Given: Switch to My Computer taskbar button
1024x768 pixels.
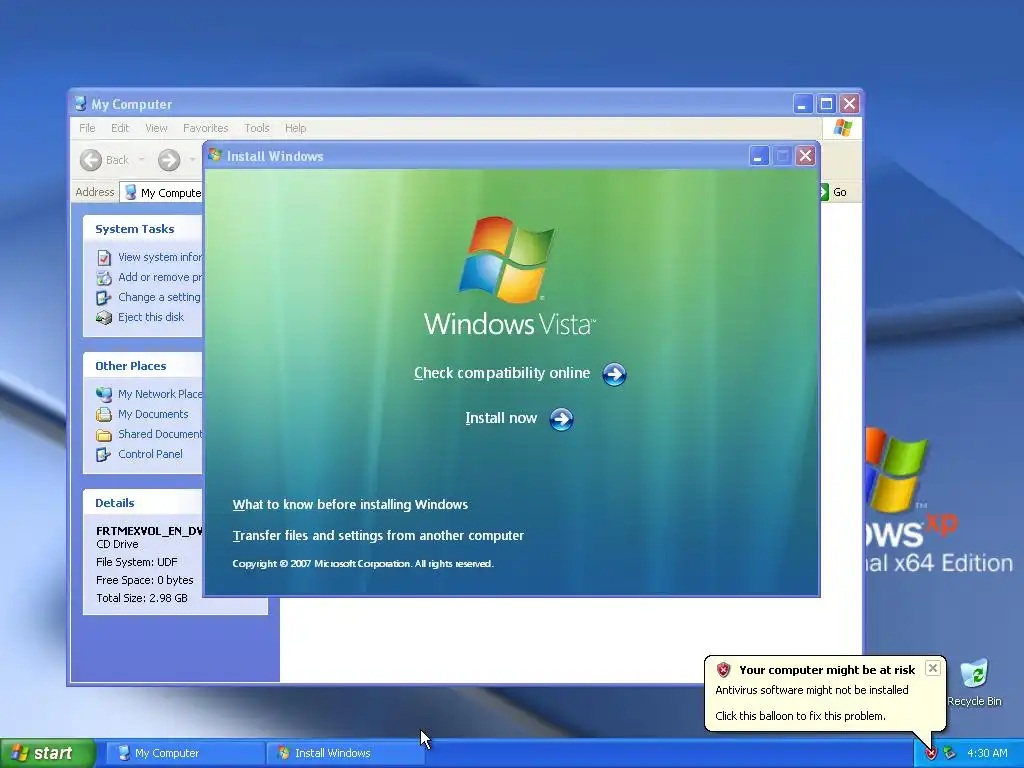Looking at the screenshot, I should pyautogui.click(x=185, y=753).
